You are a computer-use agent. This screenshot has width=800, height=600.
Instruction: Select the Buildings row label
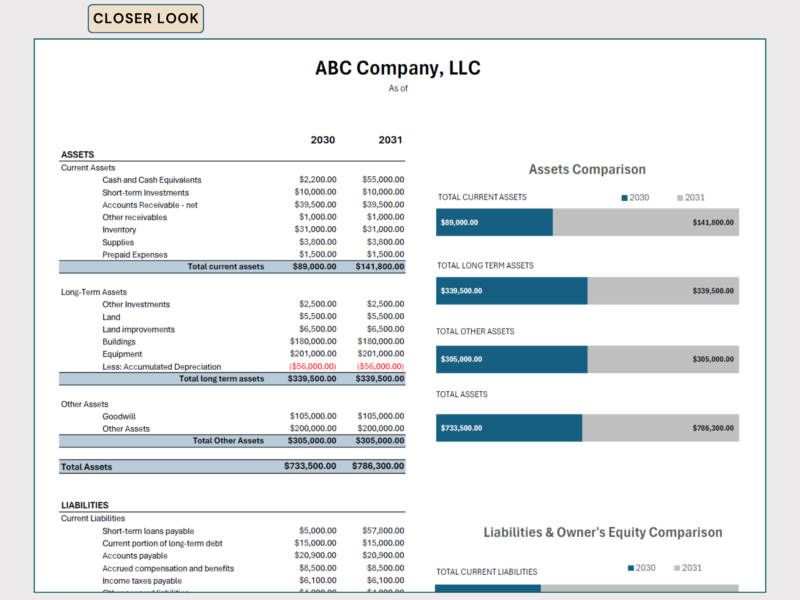click(x=119, y=342)
